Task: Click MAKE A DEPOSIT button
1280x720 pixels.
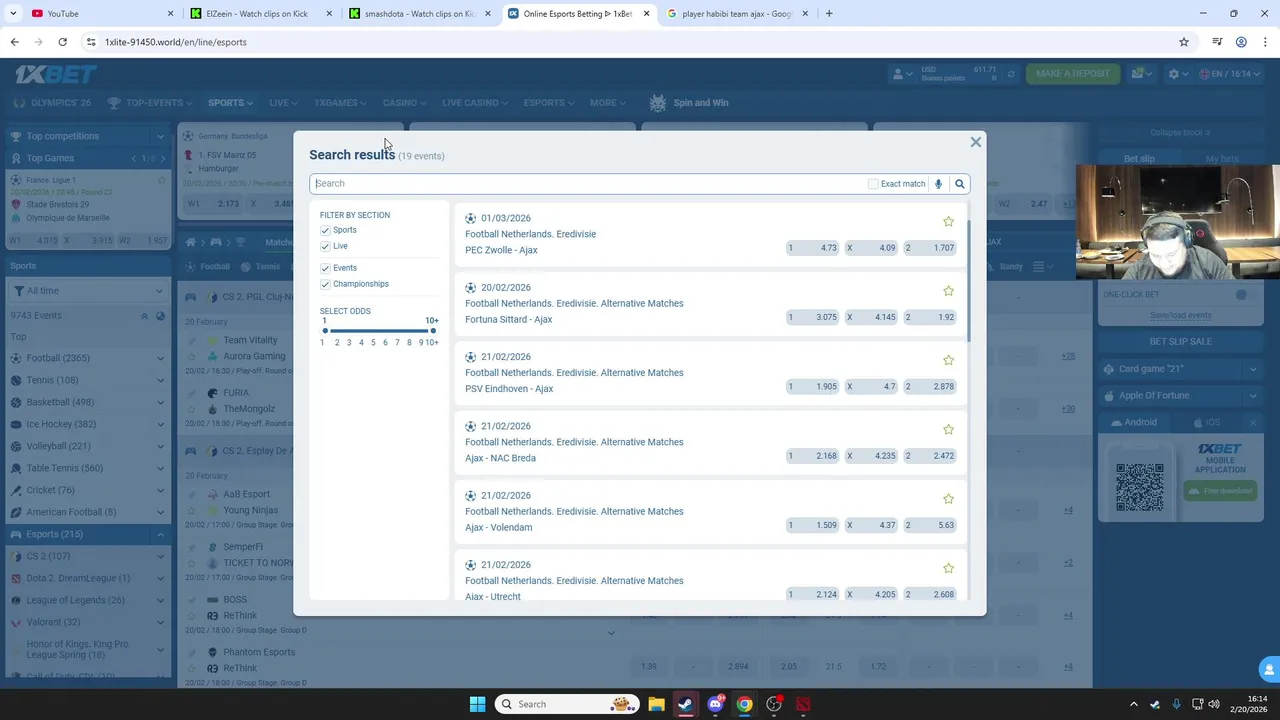Action: click(x=1073, y=74)
